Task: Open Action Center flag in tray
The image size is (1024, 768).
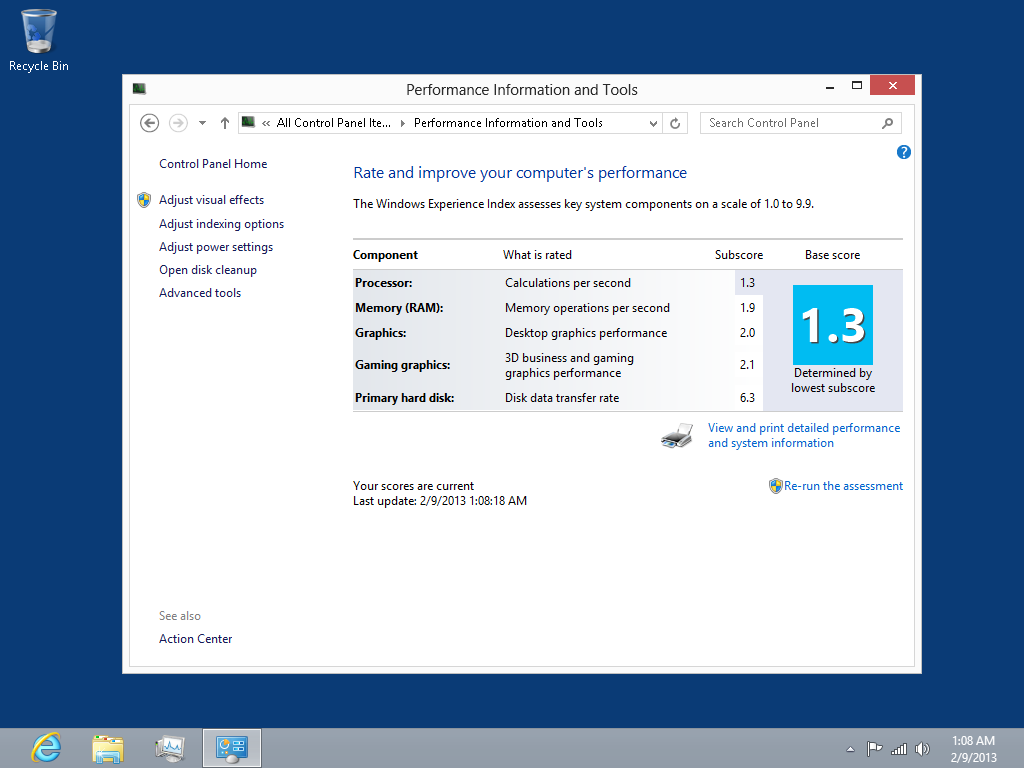Action: pos(874,748)
